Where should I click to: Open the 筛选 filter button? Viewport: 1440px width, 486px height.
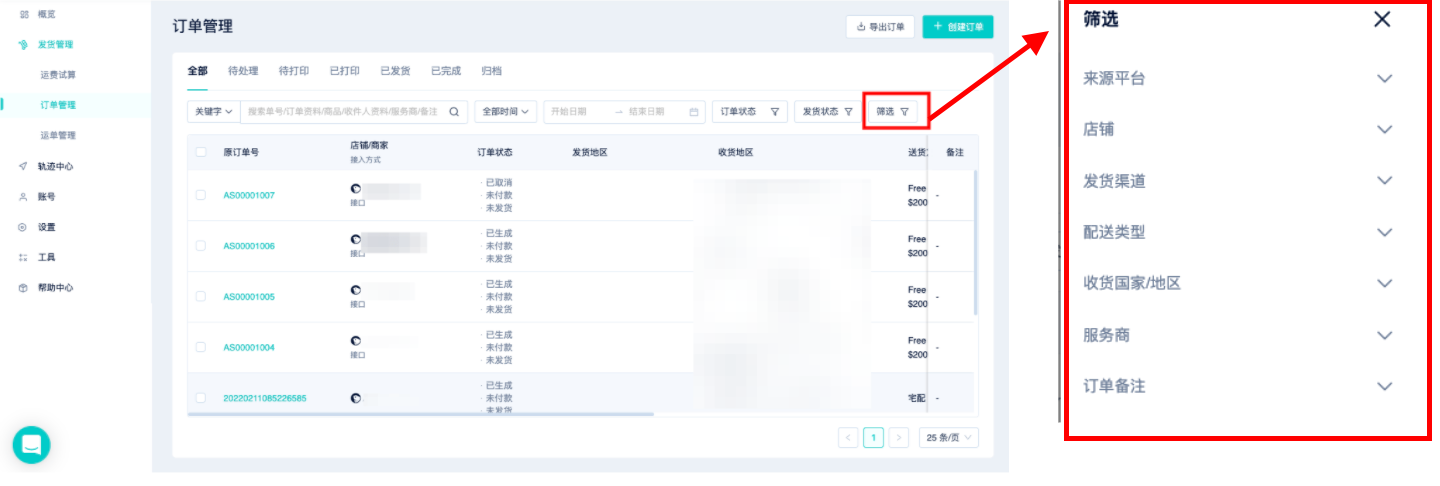tap(893, 112)
